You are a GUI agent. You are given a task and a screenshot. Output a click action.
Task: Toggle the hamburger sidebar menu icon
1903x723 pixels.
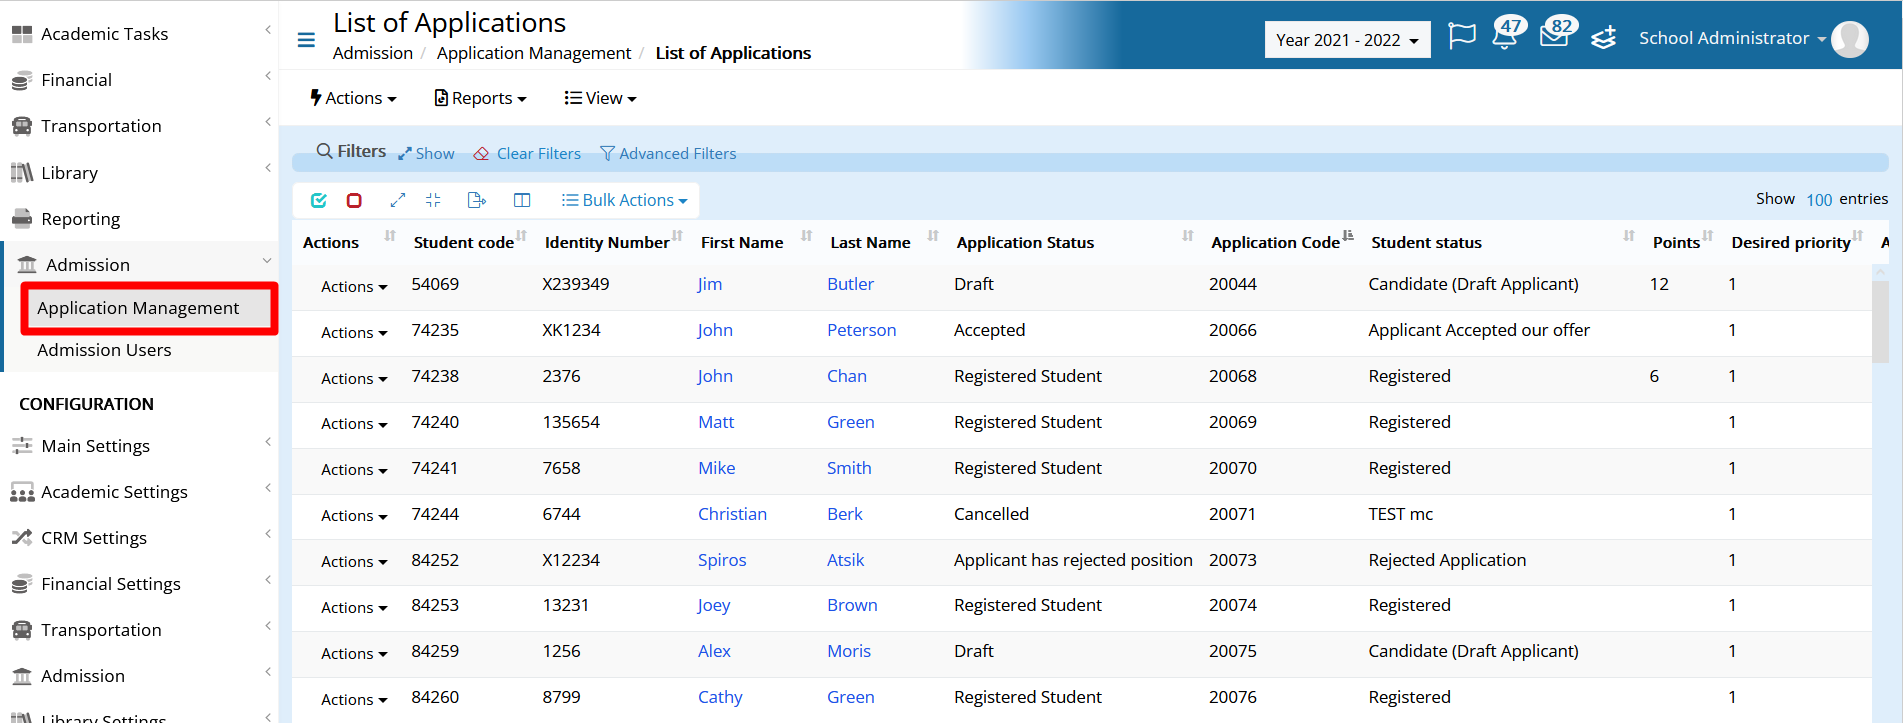pos(306,40)
